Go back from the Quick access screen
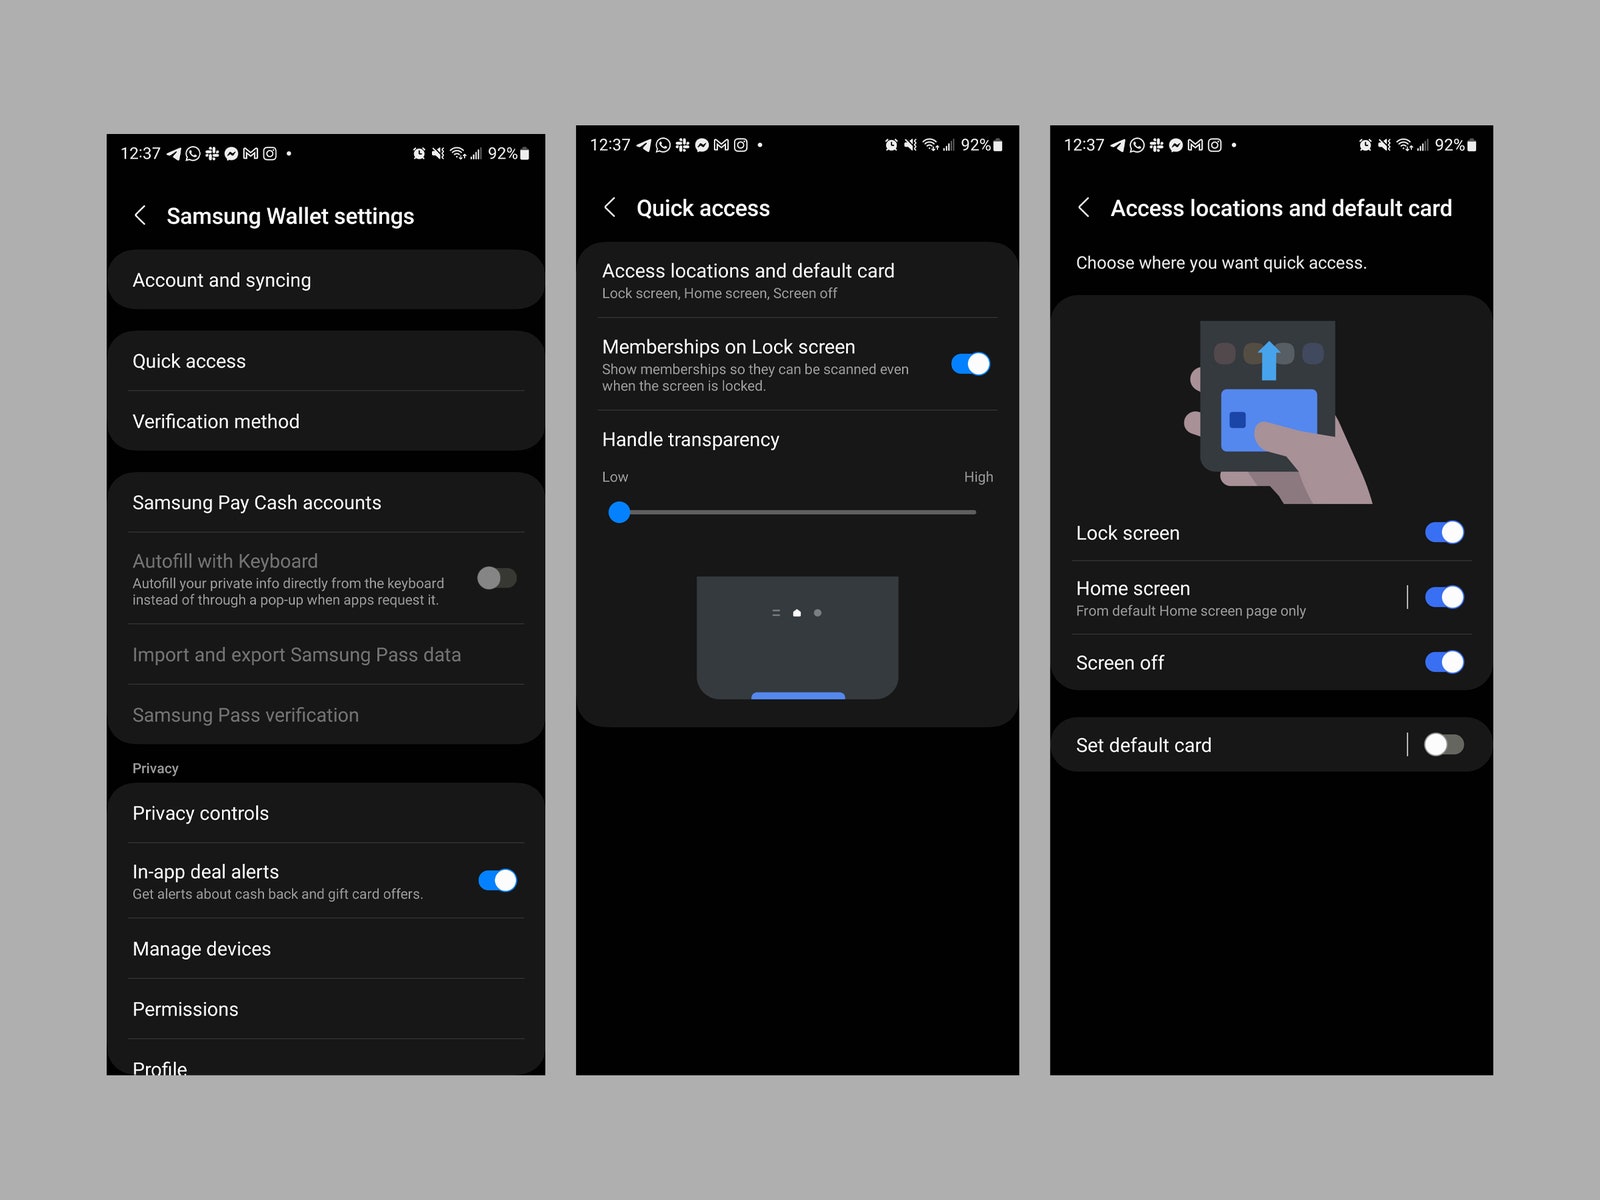Viewport: 1600px width, 1200px height. pyautogui.click(x=610, y=207)
